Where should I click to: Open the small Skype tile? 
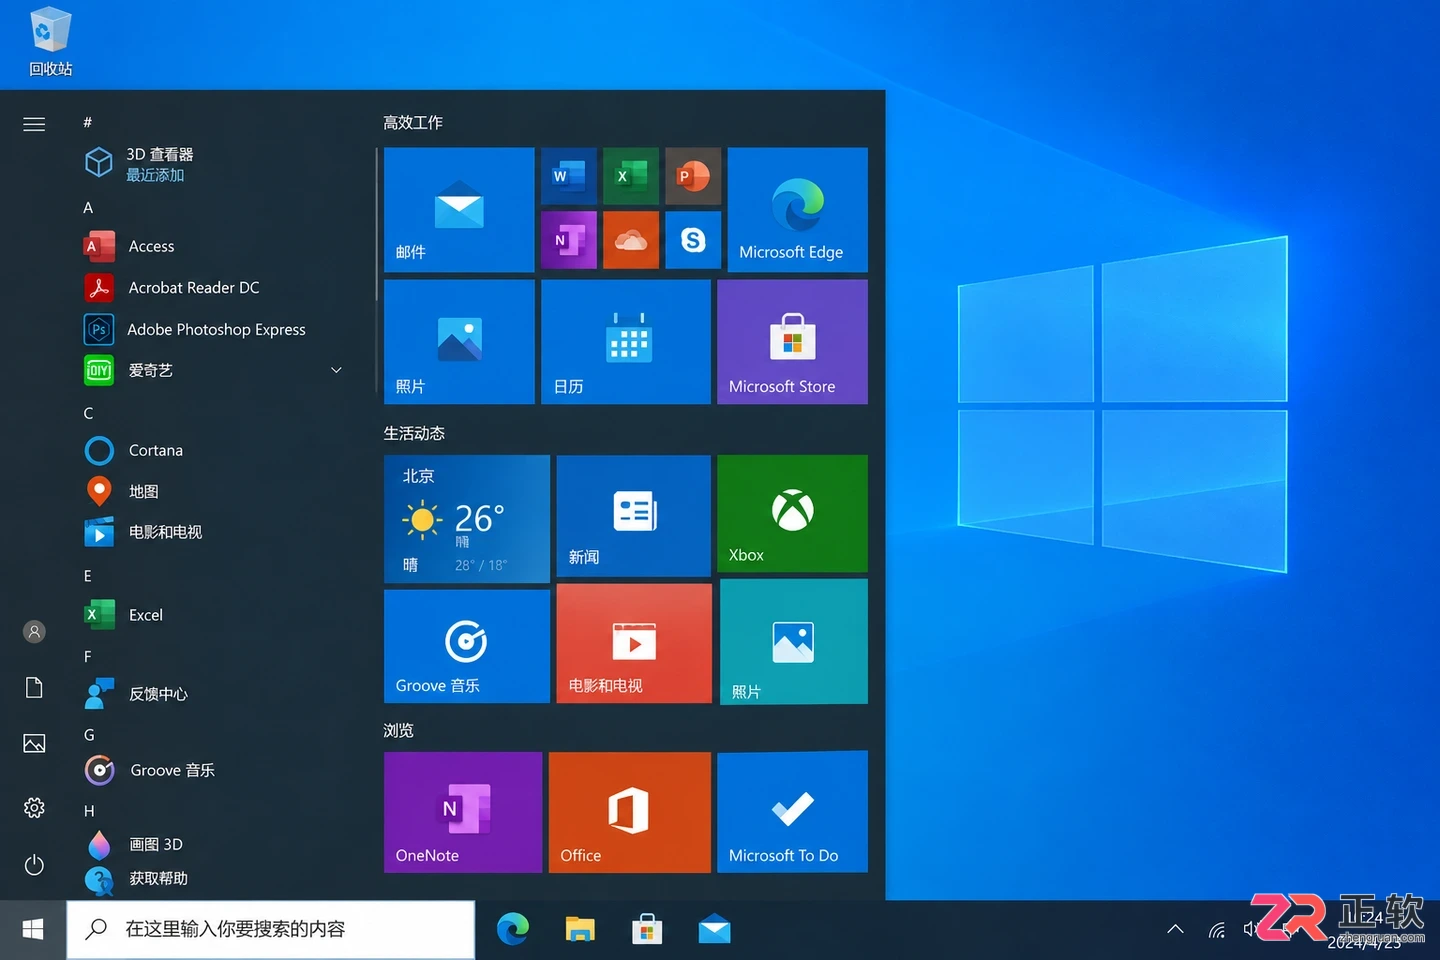[693, 240]
